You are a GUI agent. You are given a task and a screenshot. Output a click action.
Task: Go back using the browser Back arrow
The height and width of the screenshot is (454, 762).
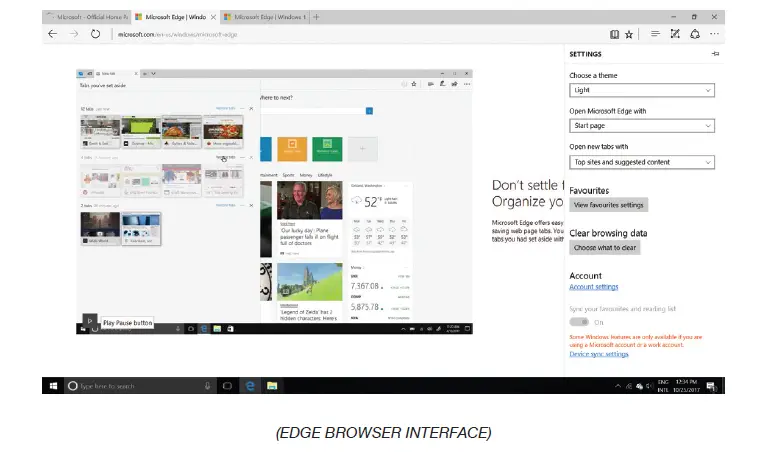click(52, 34)
